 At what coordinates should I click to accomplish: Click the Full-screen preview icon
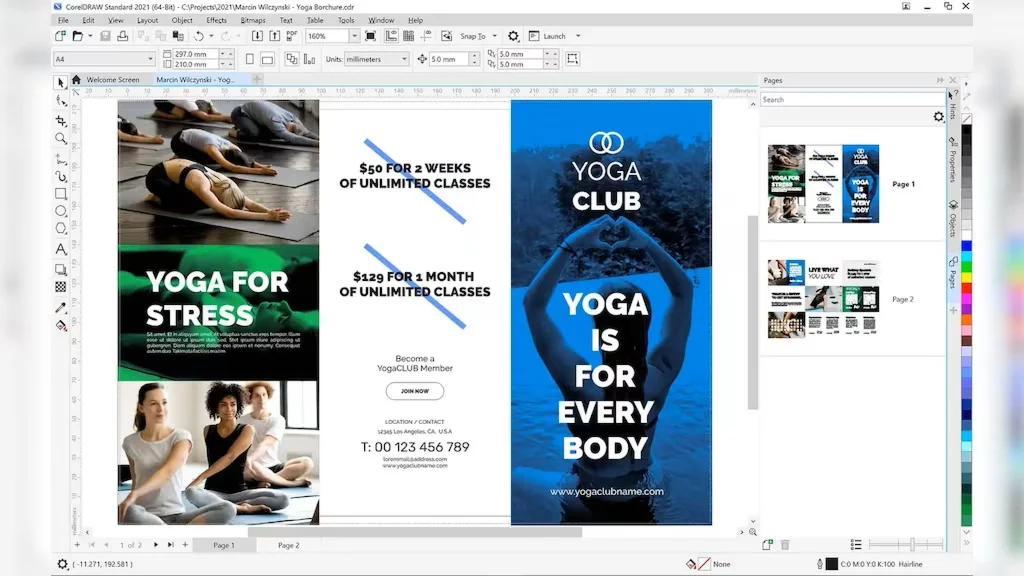point(370,36)
